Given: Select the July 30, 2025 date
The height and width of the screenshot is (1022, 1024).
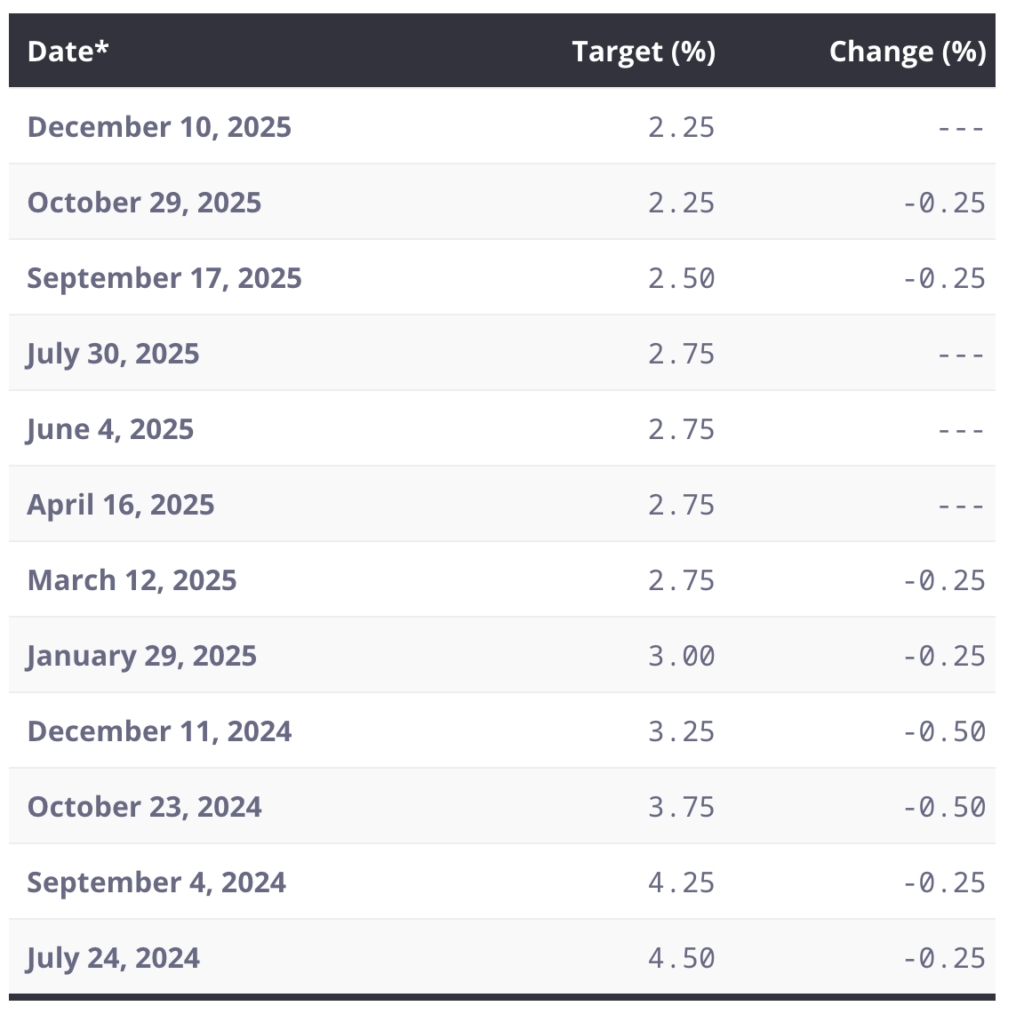Looking at the screenshot, I should tap(113, 354).
